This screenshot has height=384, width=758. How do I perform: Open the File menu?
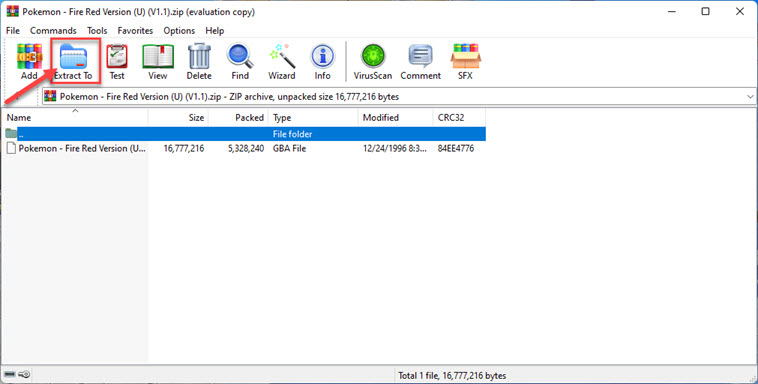tap(13, 30)
